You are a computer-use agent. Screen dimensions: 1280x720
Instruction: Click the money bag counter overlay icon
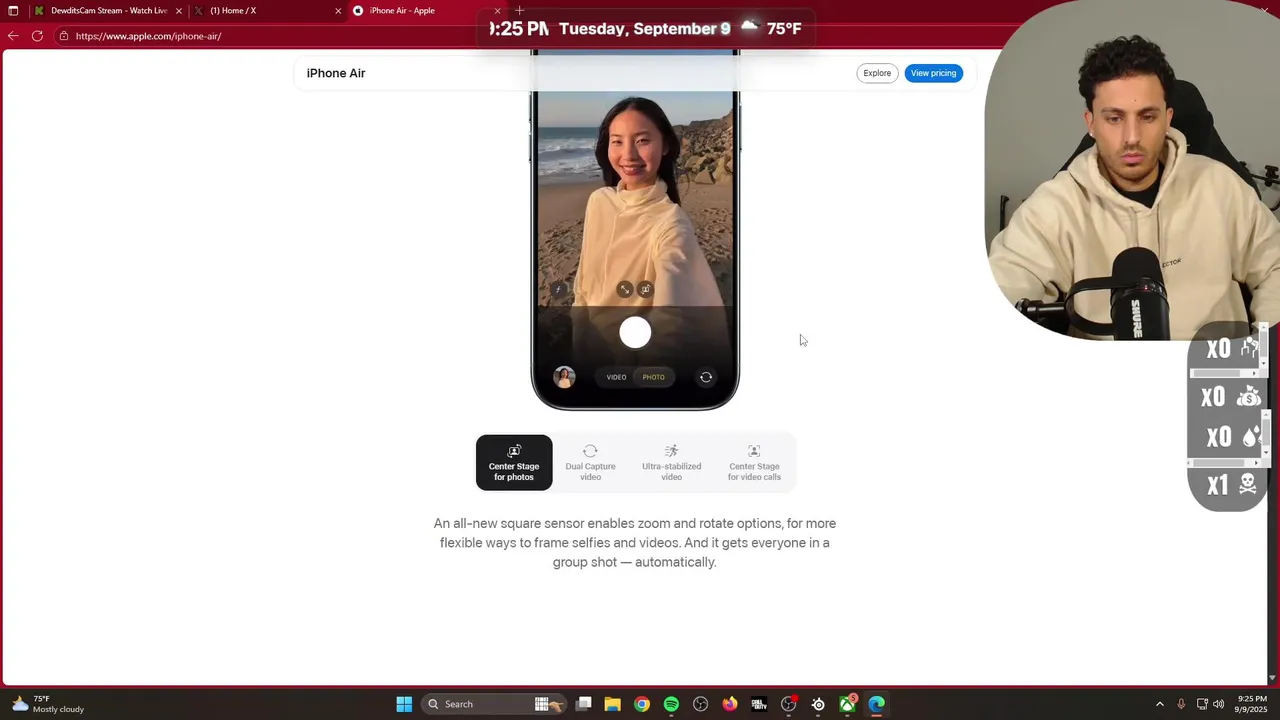pyautogui.click(x=1248, y=397)
